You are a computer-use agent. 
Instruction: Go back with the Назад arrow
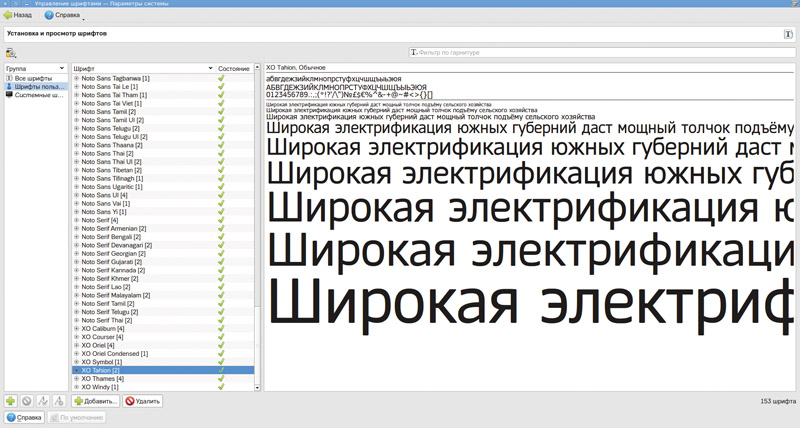pos(18,15)
